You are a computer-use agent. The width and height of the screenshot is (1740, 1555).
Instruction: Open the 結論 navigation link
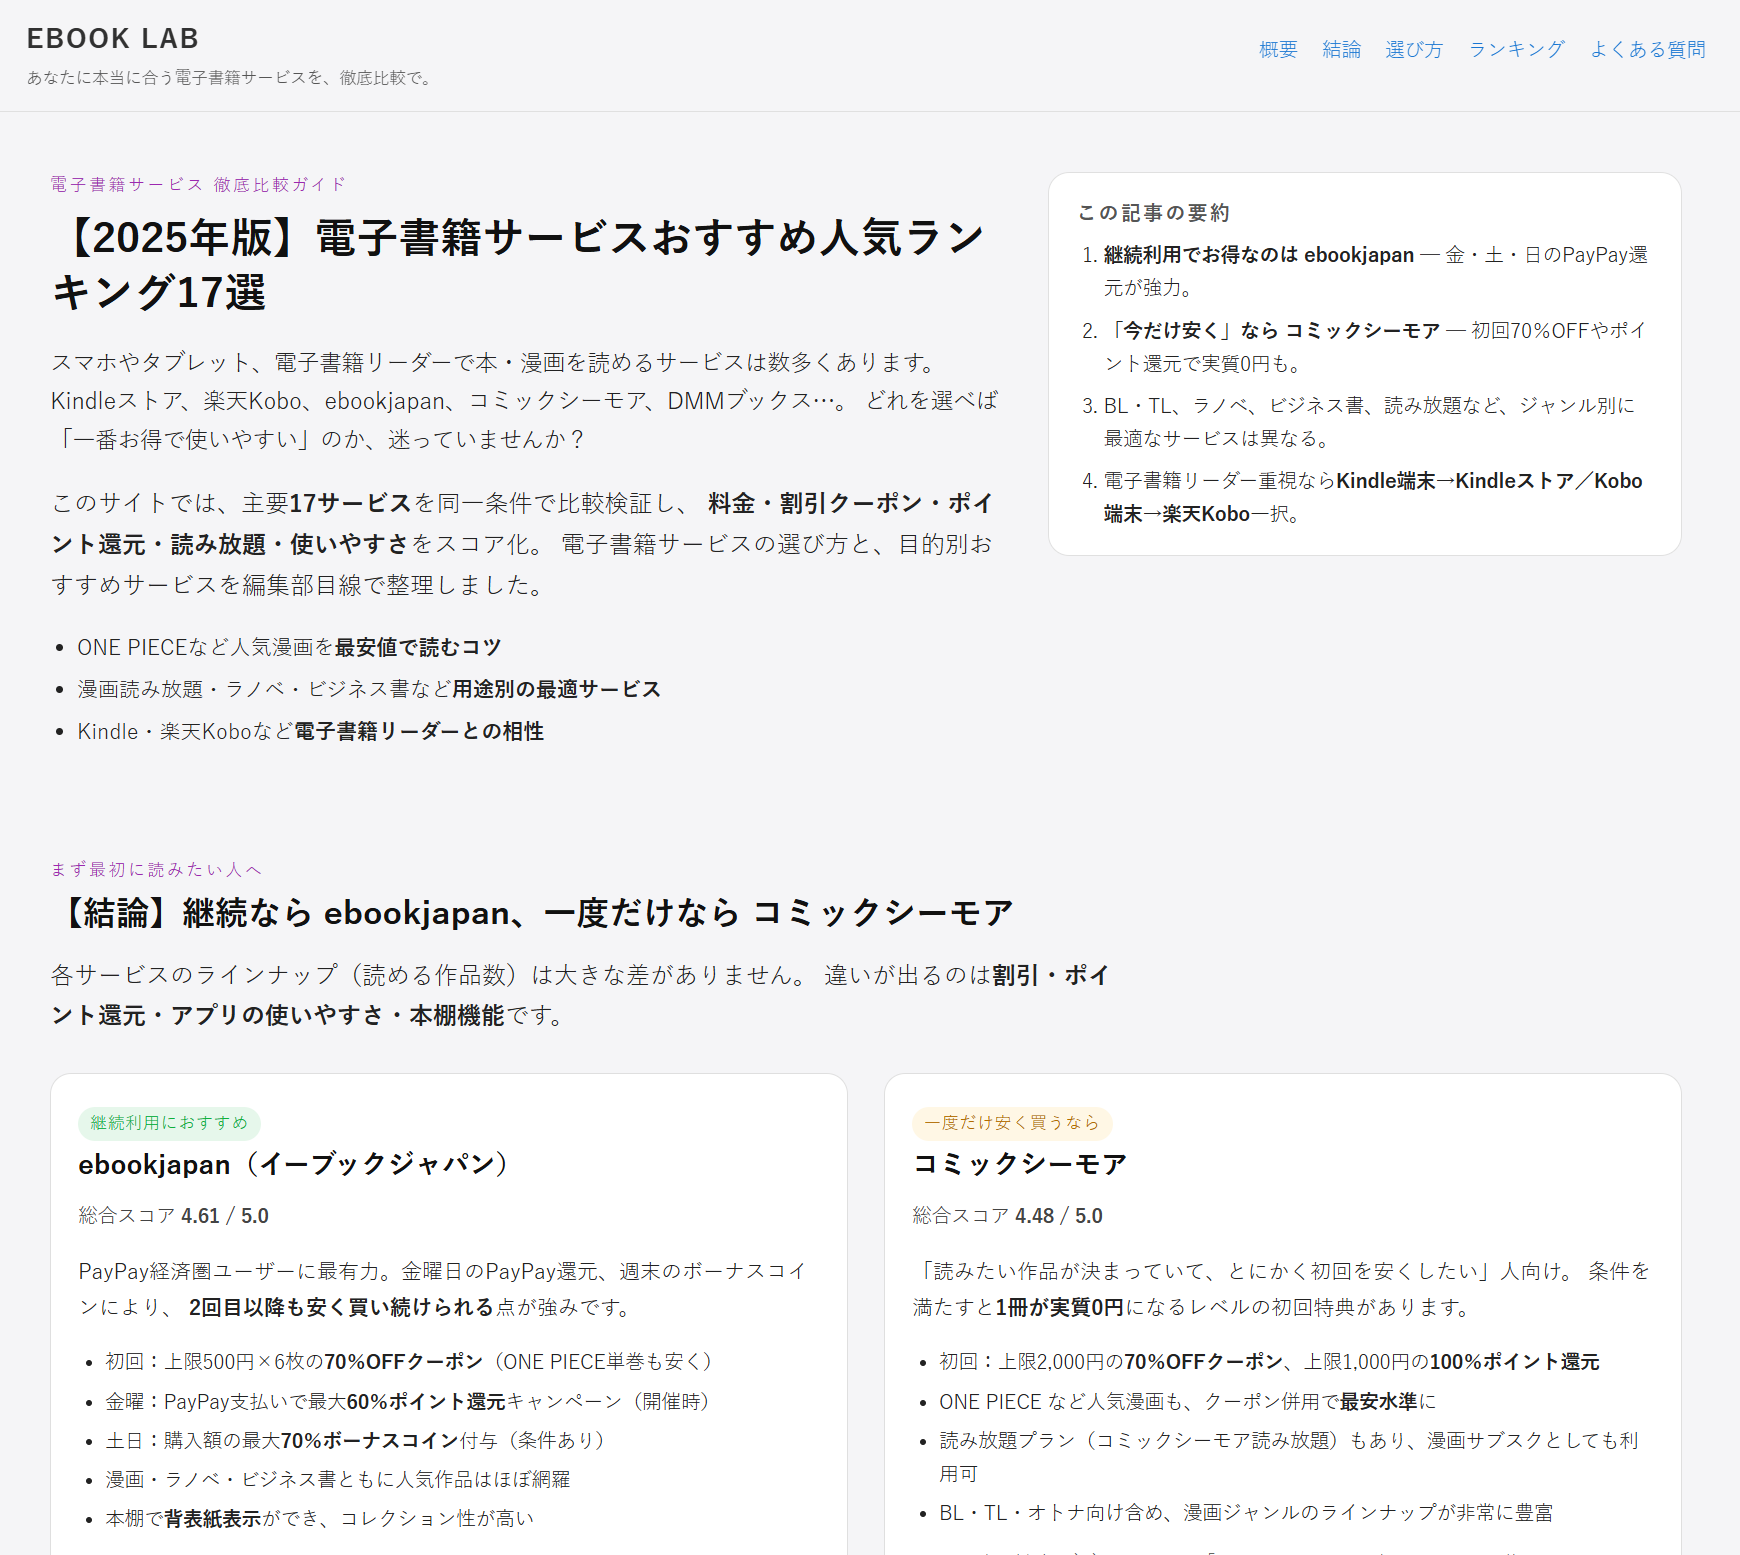point(1342,48)
